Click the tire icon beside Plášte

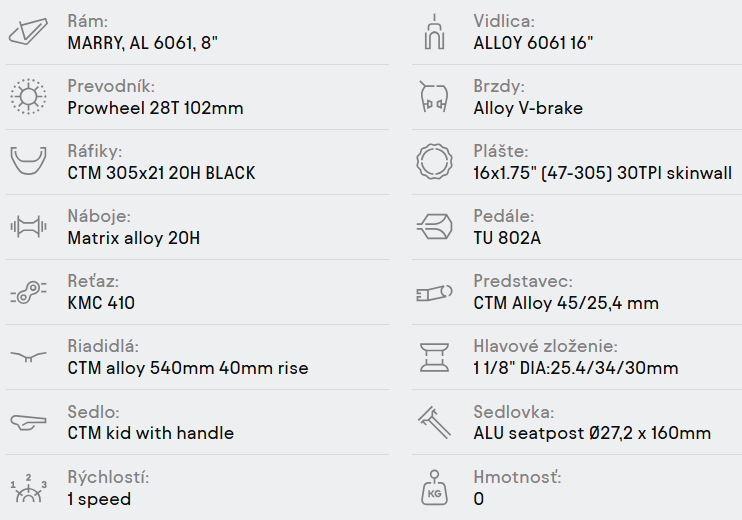click(x=434, y=162)
